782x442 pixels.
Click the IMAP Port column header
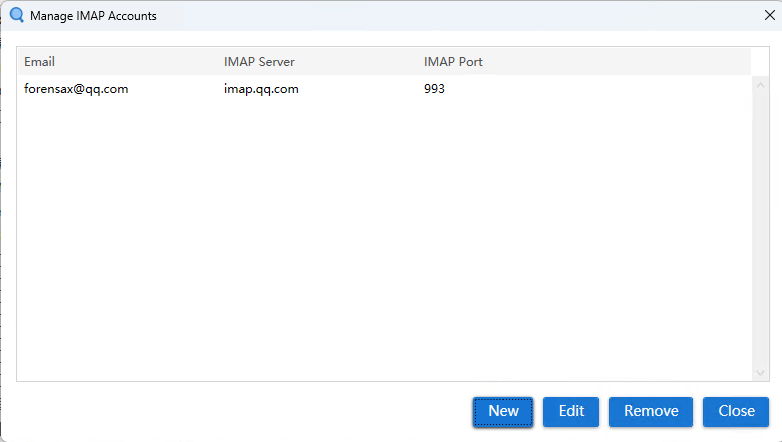[x=453, y=62]
